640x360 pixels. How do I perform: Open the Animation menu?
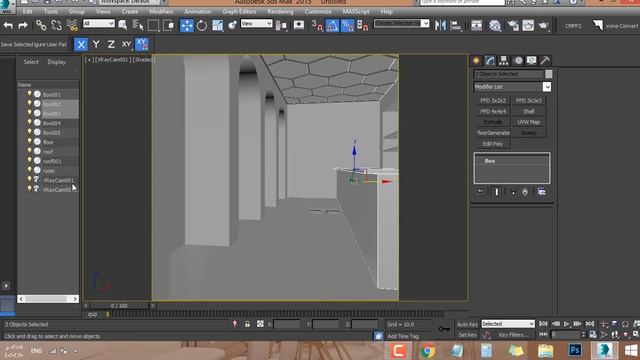point(198,11)
